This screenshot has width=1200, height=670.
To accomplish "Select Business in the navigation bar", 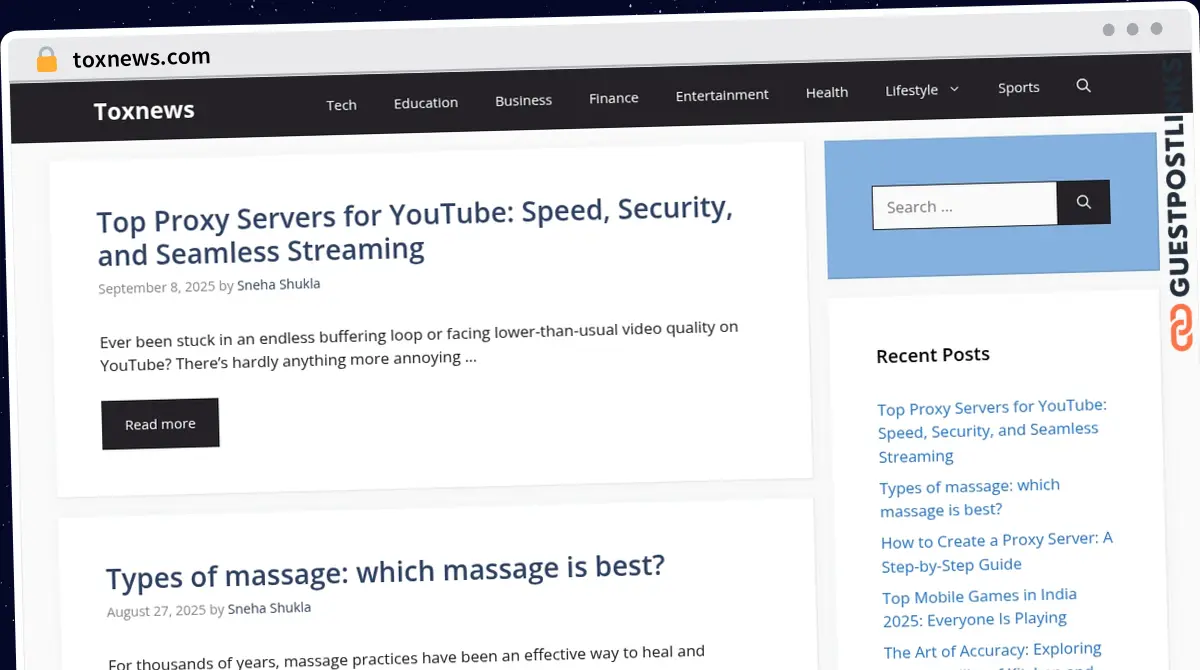I will pos(523,100).
